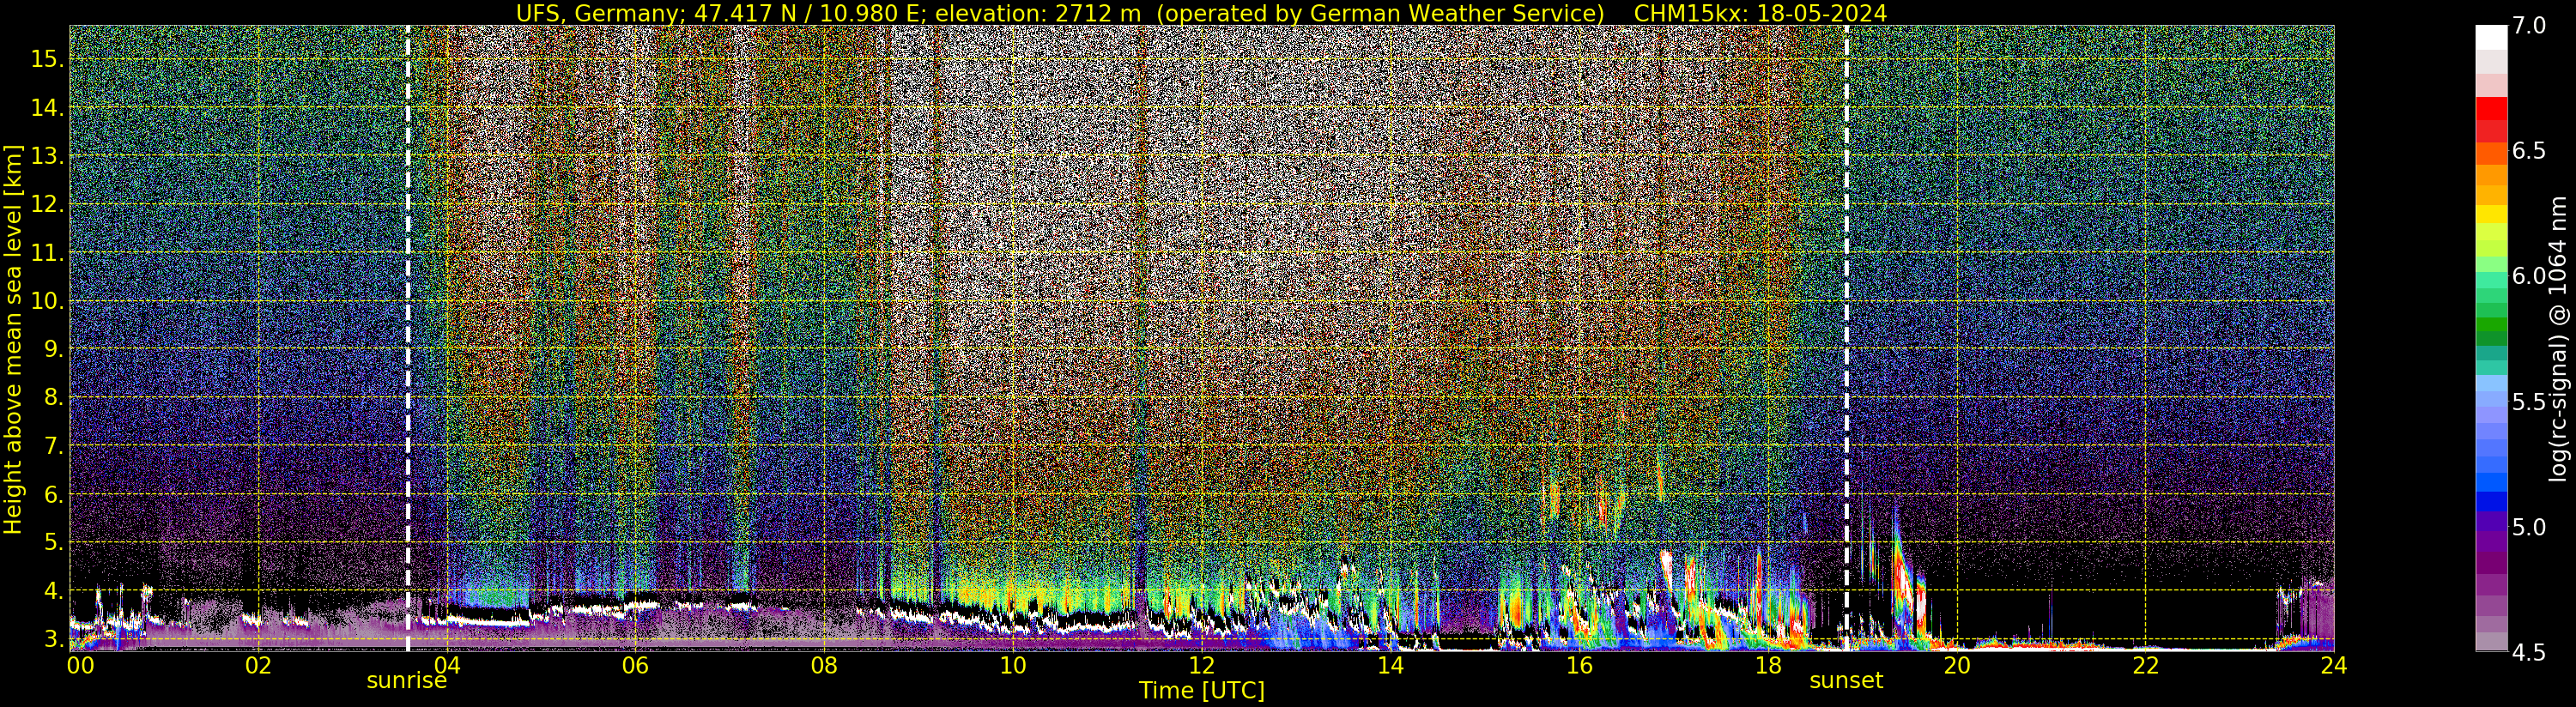Image resolution: width=2576 pixels, height=707 pixels.
Task: Click the '8.' height axis tick label
Action: (53, 397)
